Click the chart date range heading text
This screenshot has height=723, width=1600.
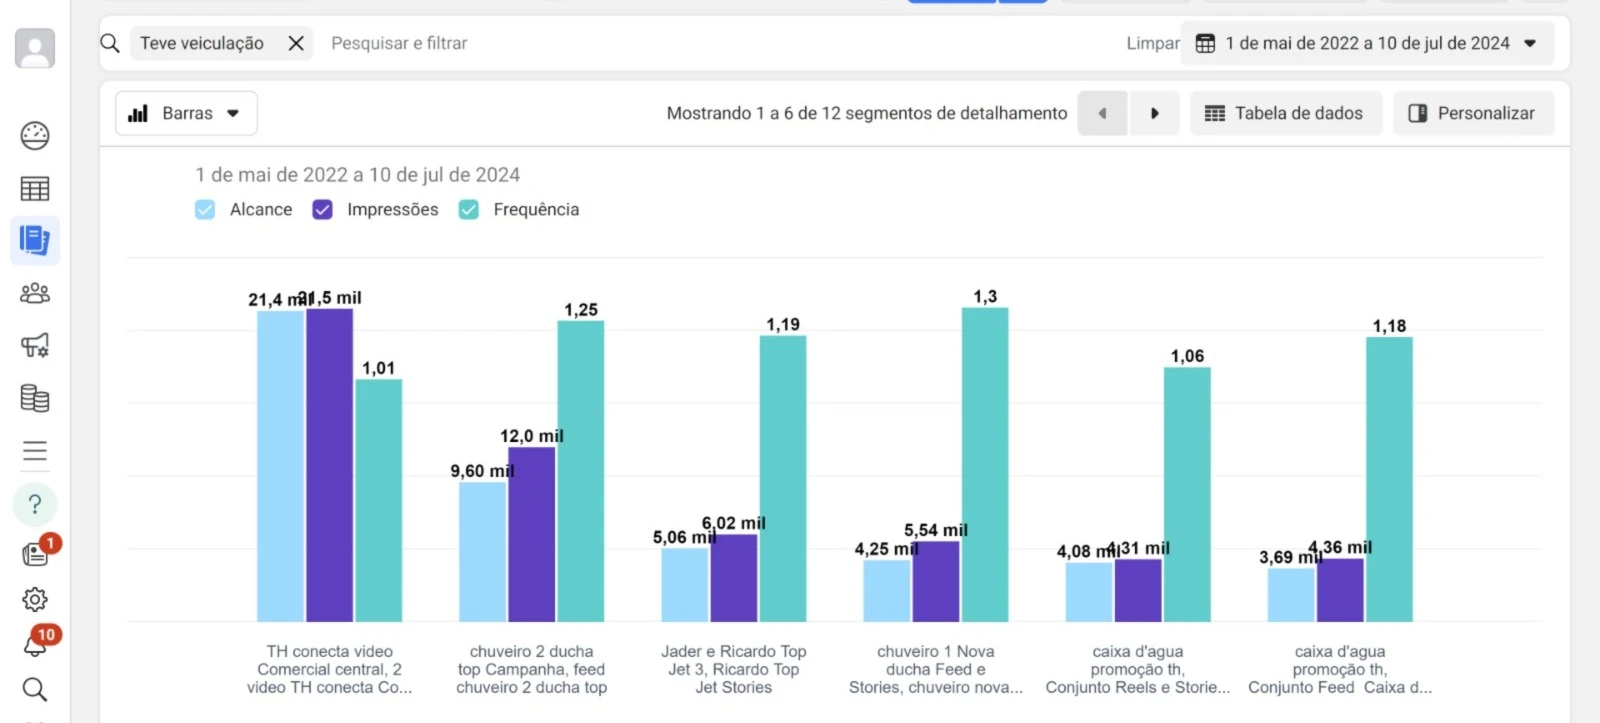coord(357,175)
